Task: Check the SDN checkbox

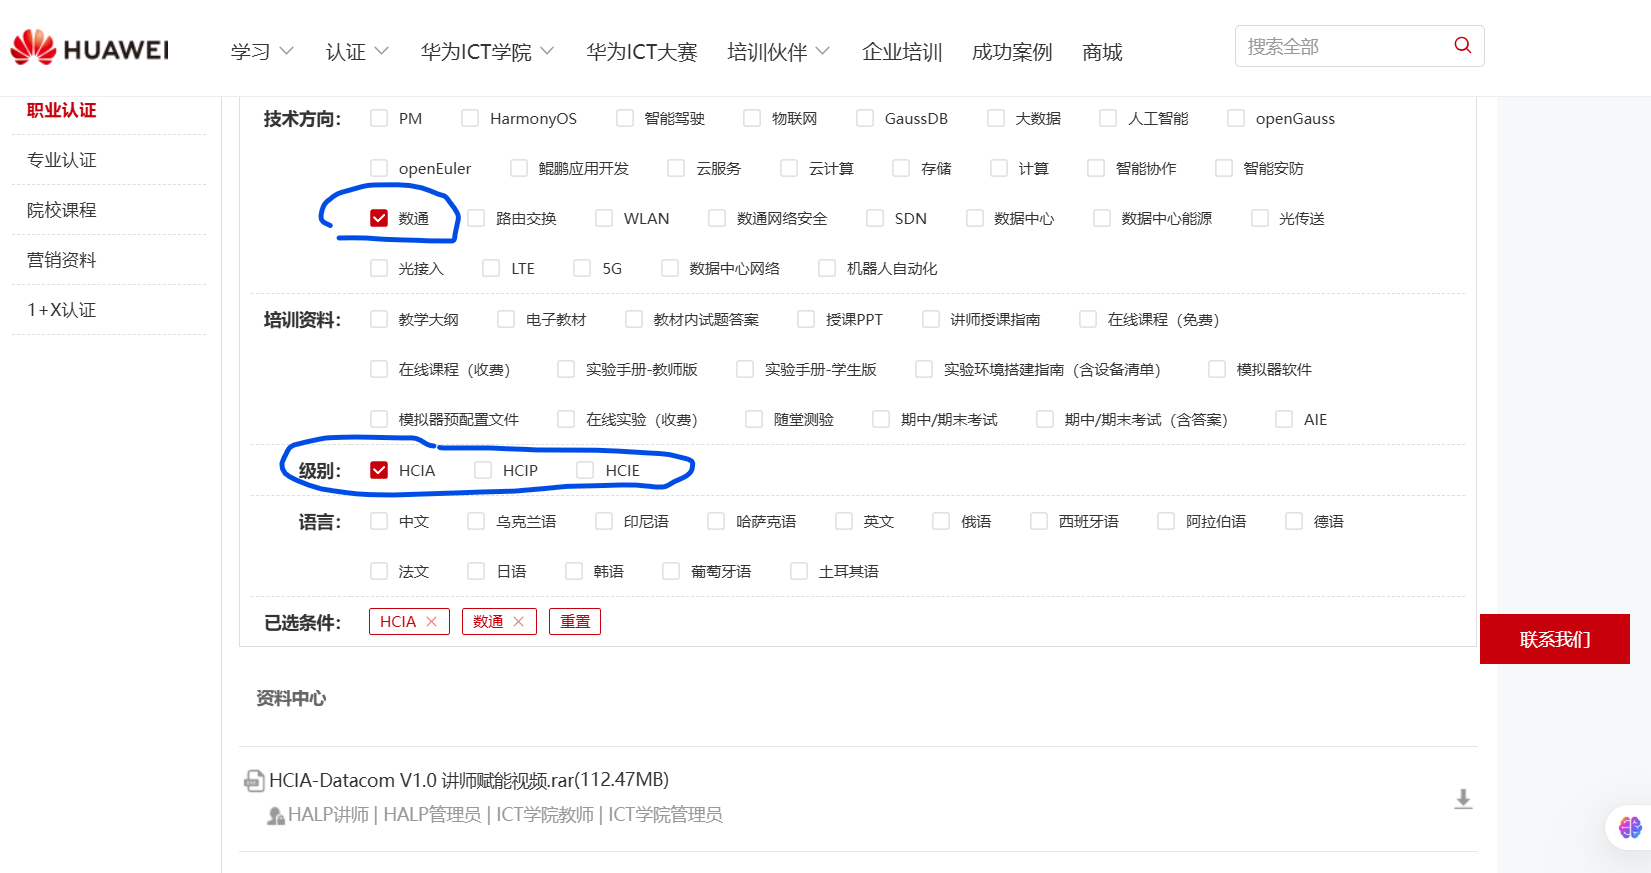Action: click(875, 218)
